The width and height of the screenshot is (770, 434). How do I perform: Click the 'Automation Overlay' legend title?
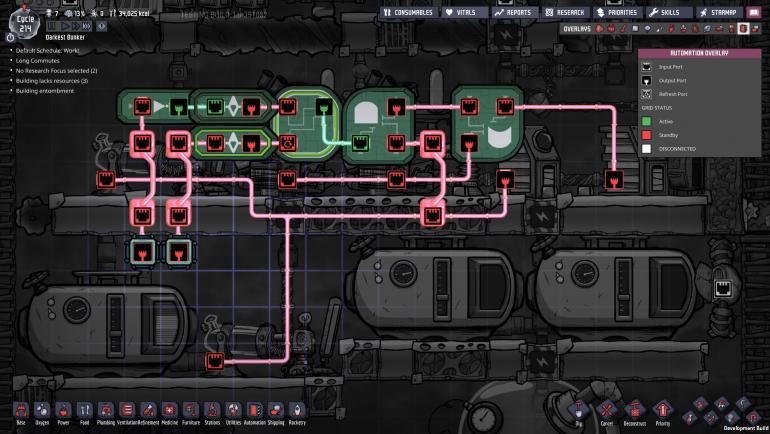[x=699, y=53]
